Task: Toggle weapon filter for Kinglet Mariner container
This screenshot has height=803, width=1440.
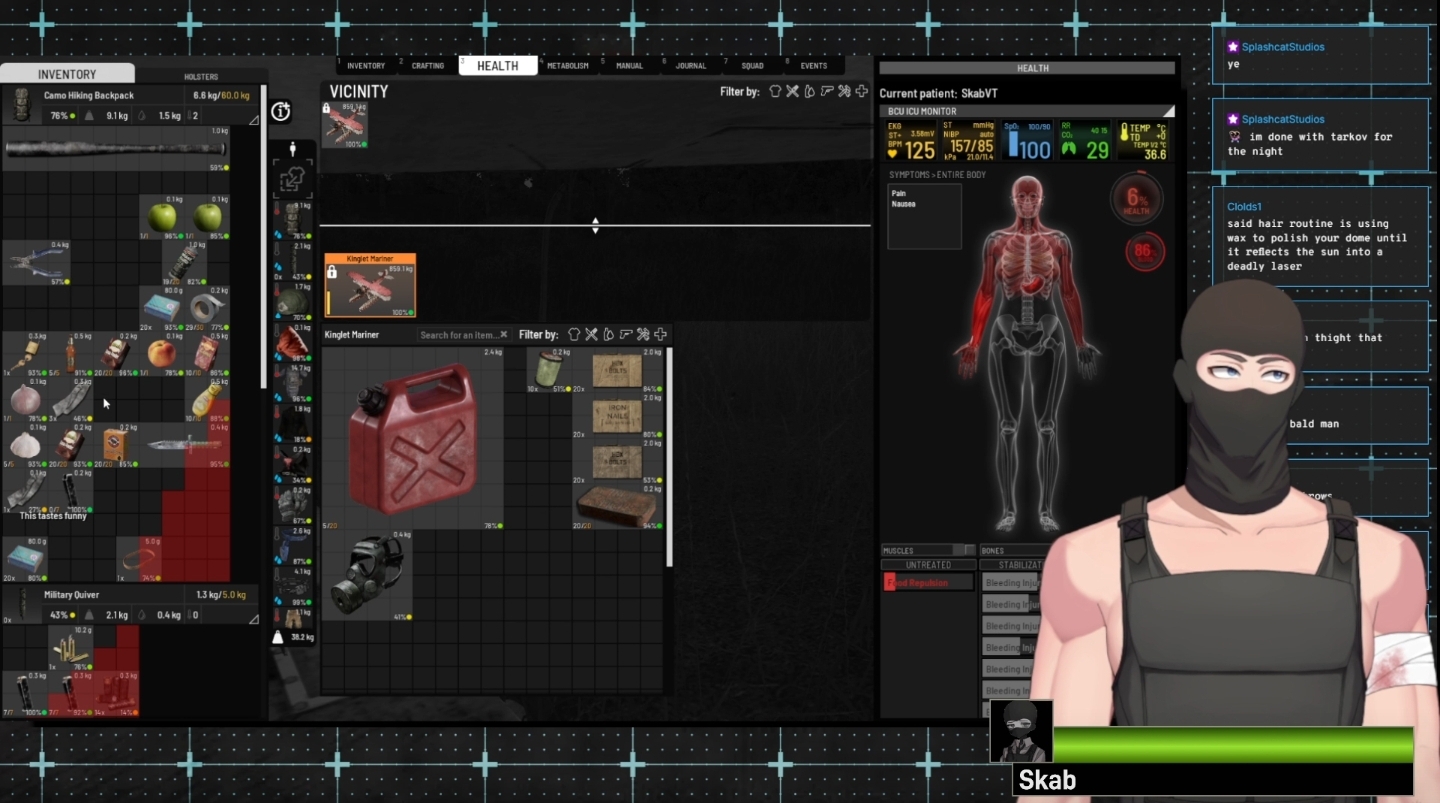Action: coord(626,334)
